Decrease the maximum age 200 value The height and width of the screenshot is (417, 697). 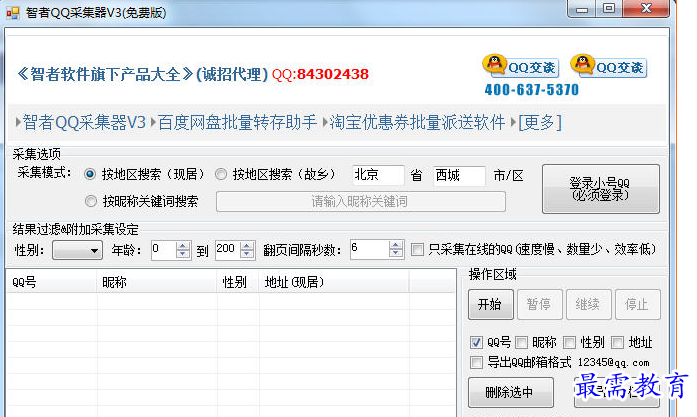coord(247,254)
